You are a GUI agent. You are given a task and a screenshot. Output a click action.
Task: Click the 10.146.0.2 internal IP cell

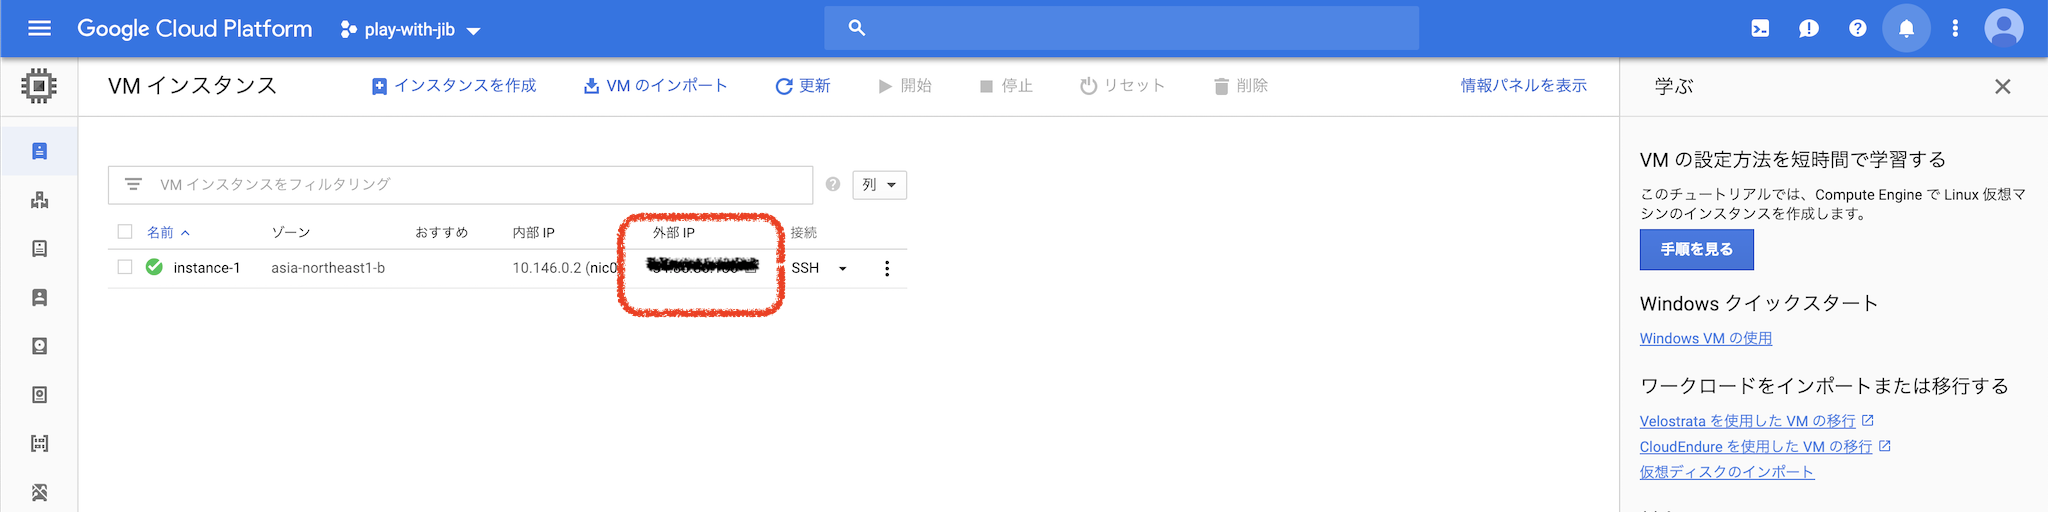coord(565,268)
